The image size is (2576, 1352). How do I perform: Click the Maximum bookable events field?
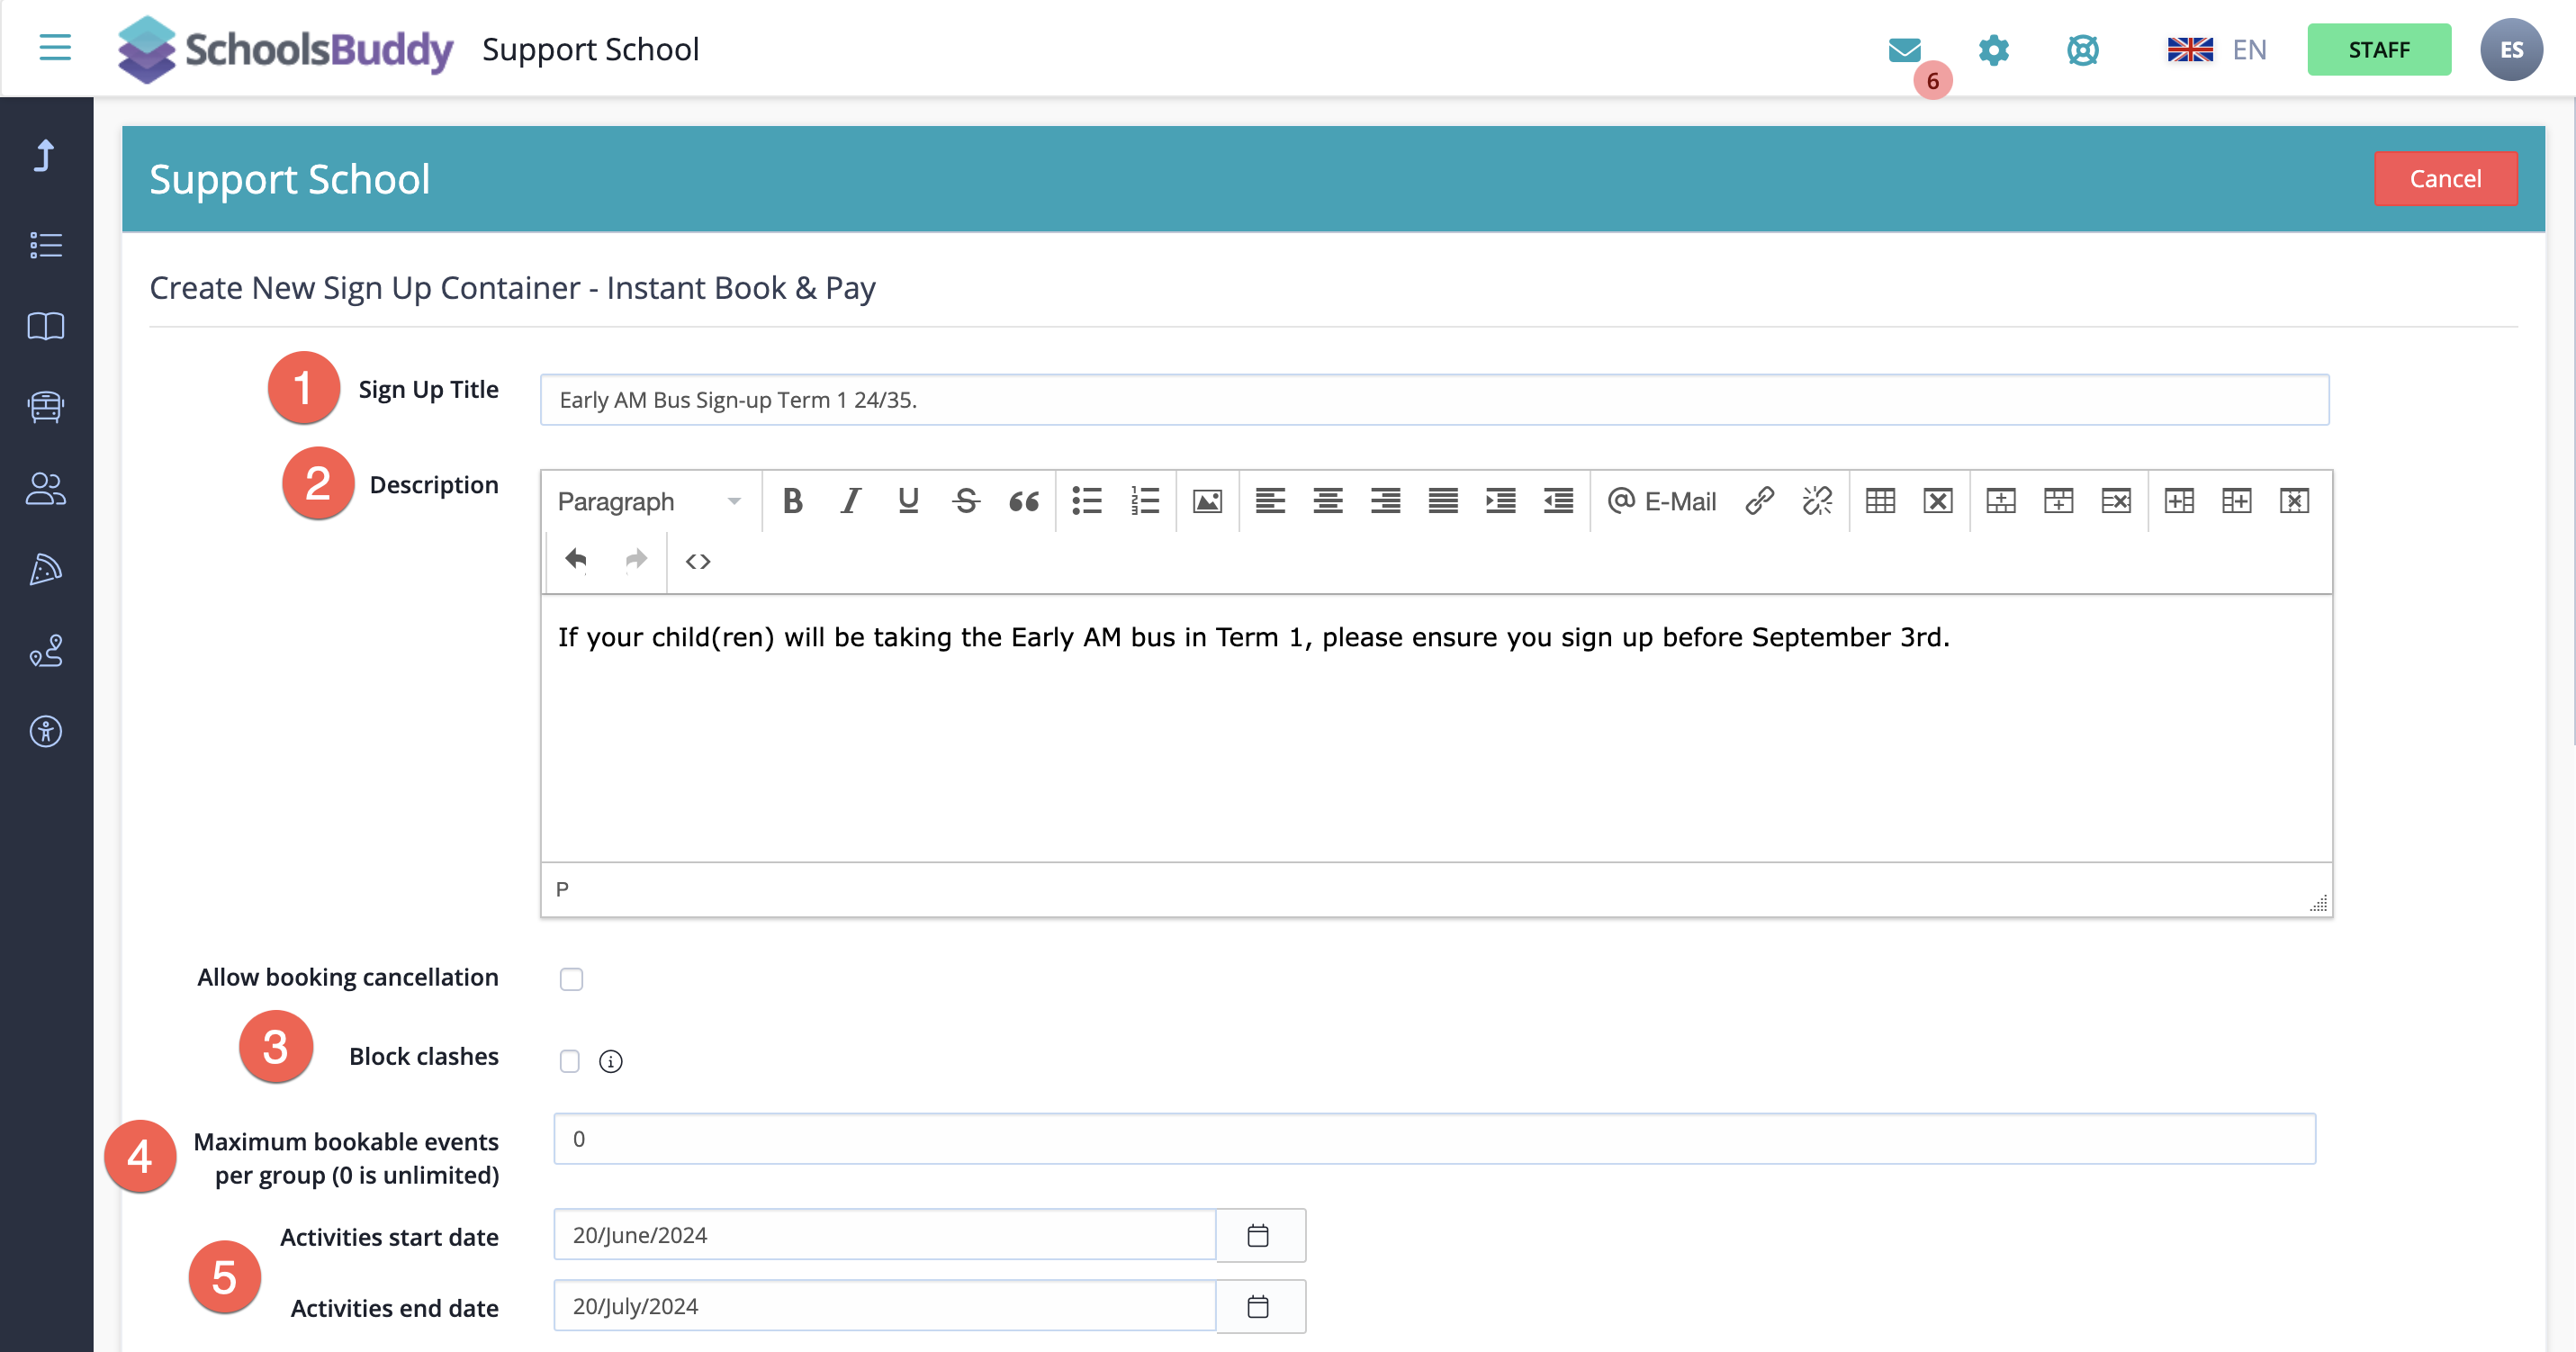[1434, 1139]
